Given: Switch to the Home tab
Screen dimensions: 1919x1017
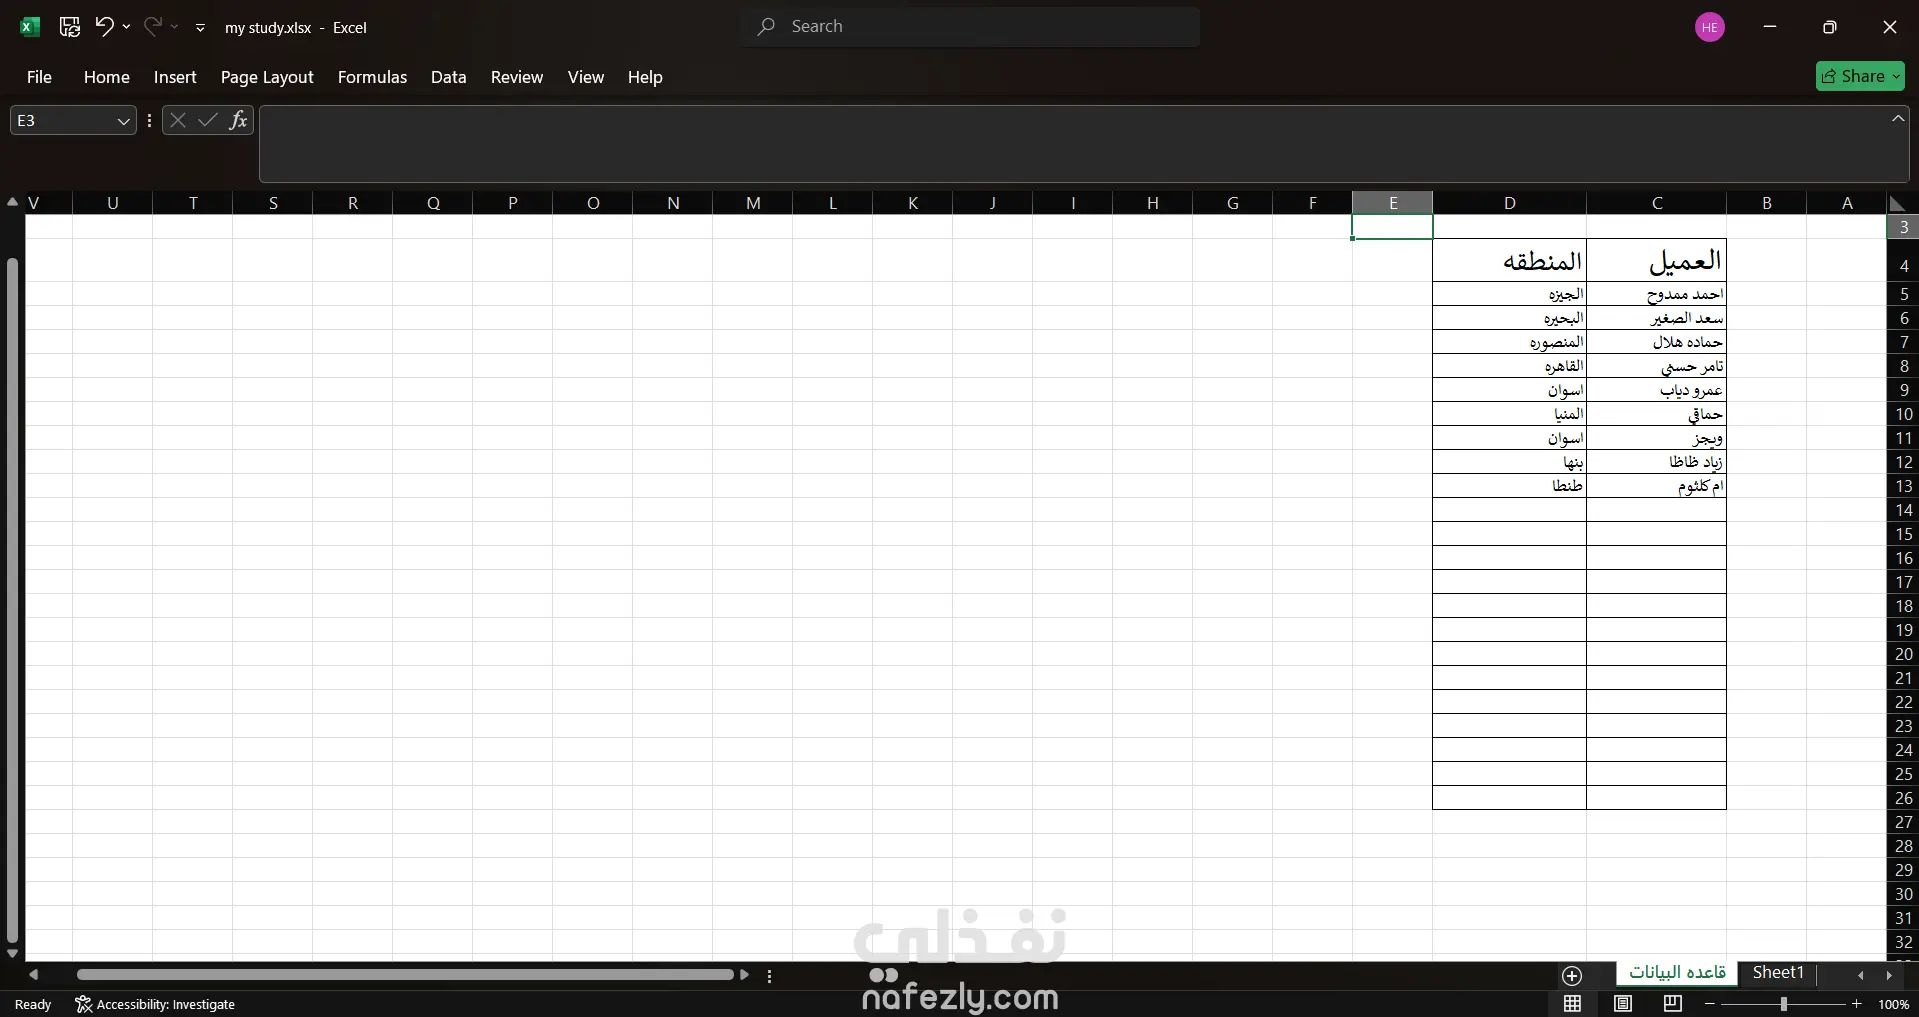Looking at the screenshot, I should click(106, 77).
